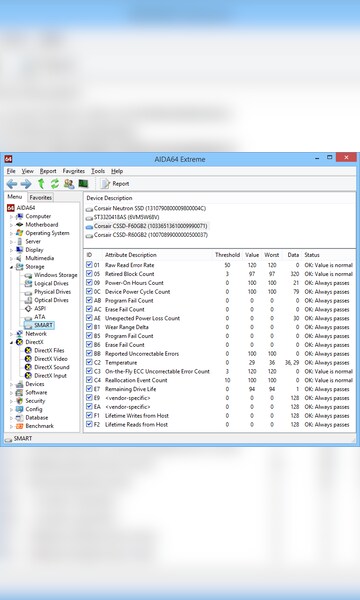Open the File menu
The height and width of the screenshot is (600, 360).
11,171
